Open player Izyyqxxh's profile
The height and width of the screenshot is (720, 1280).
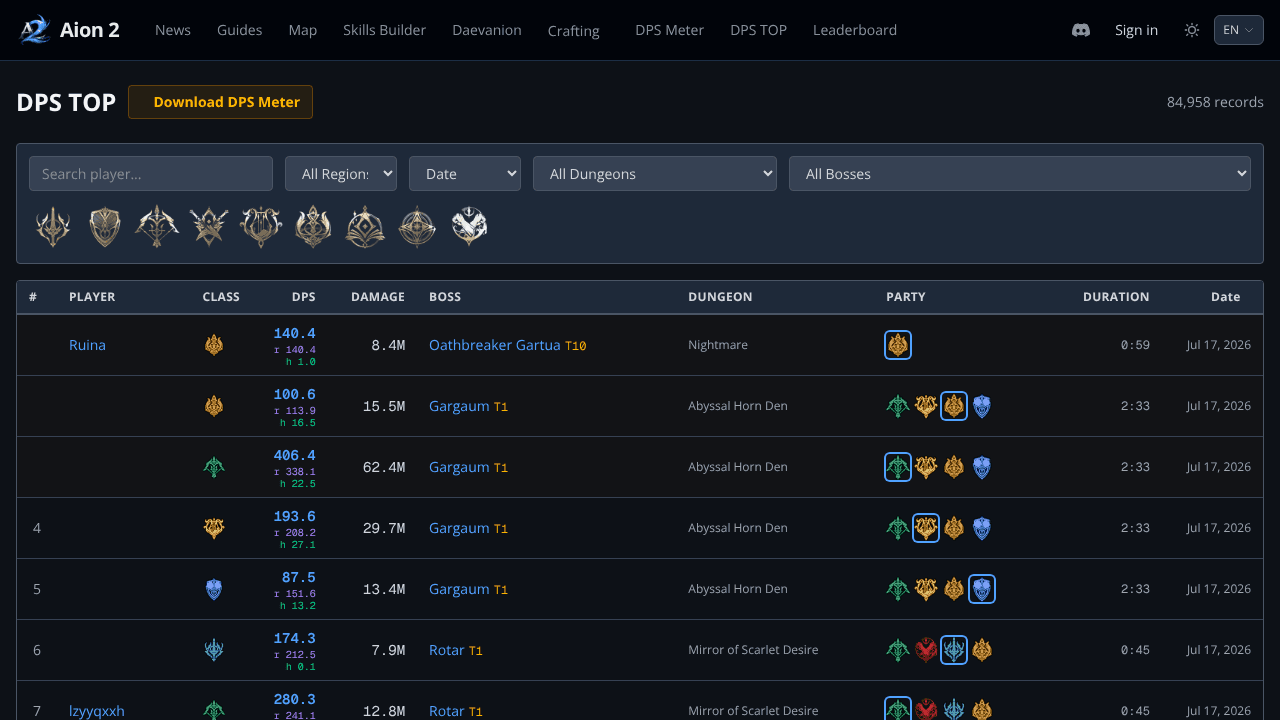(x=97, y=711)
